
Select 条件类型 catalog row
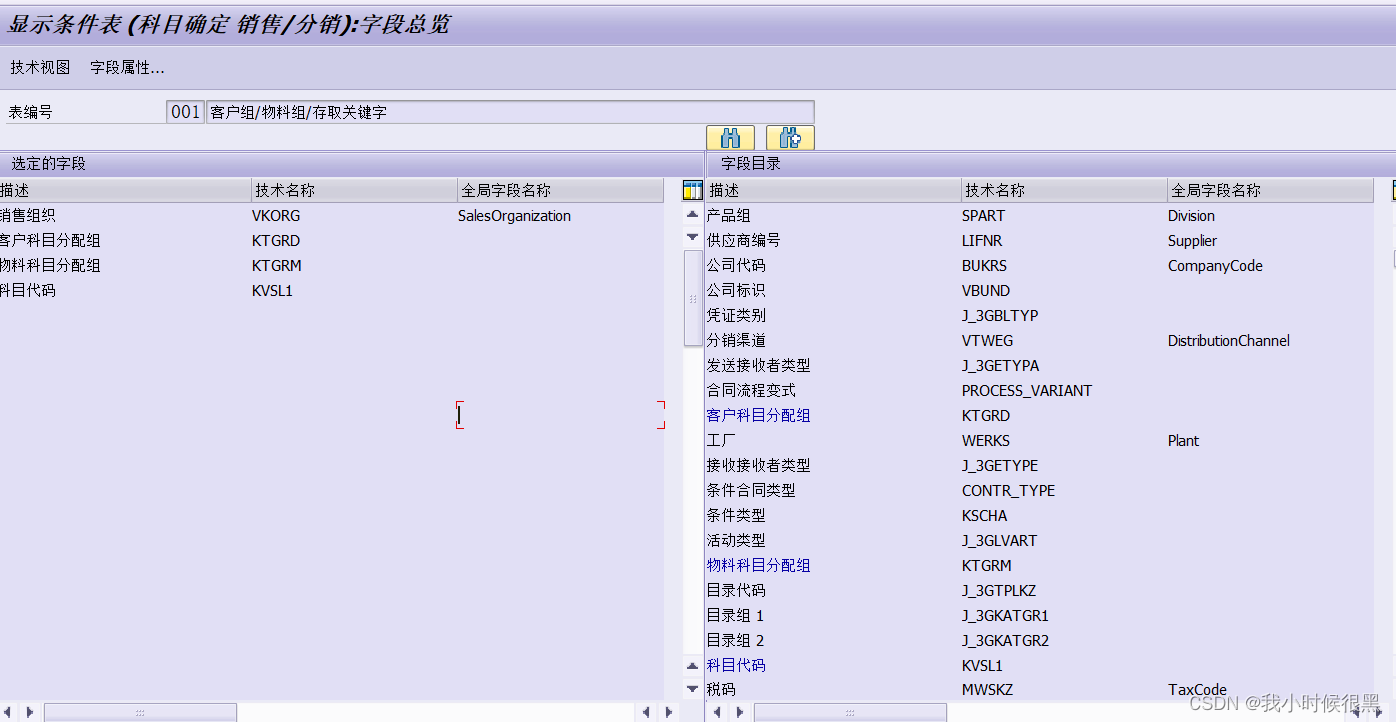click(736, 516)
